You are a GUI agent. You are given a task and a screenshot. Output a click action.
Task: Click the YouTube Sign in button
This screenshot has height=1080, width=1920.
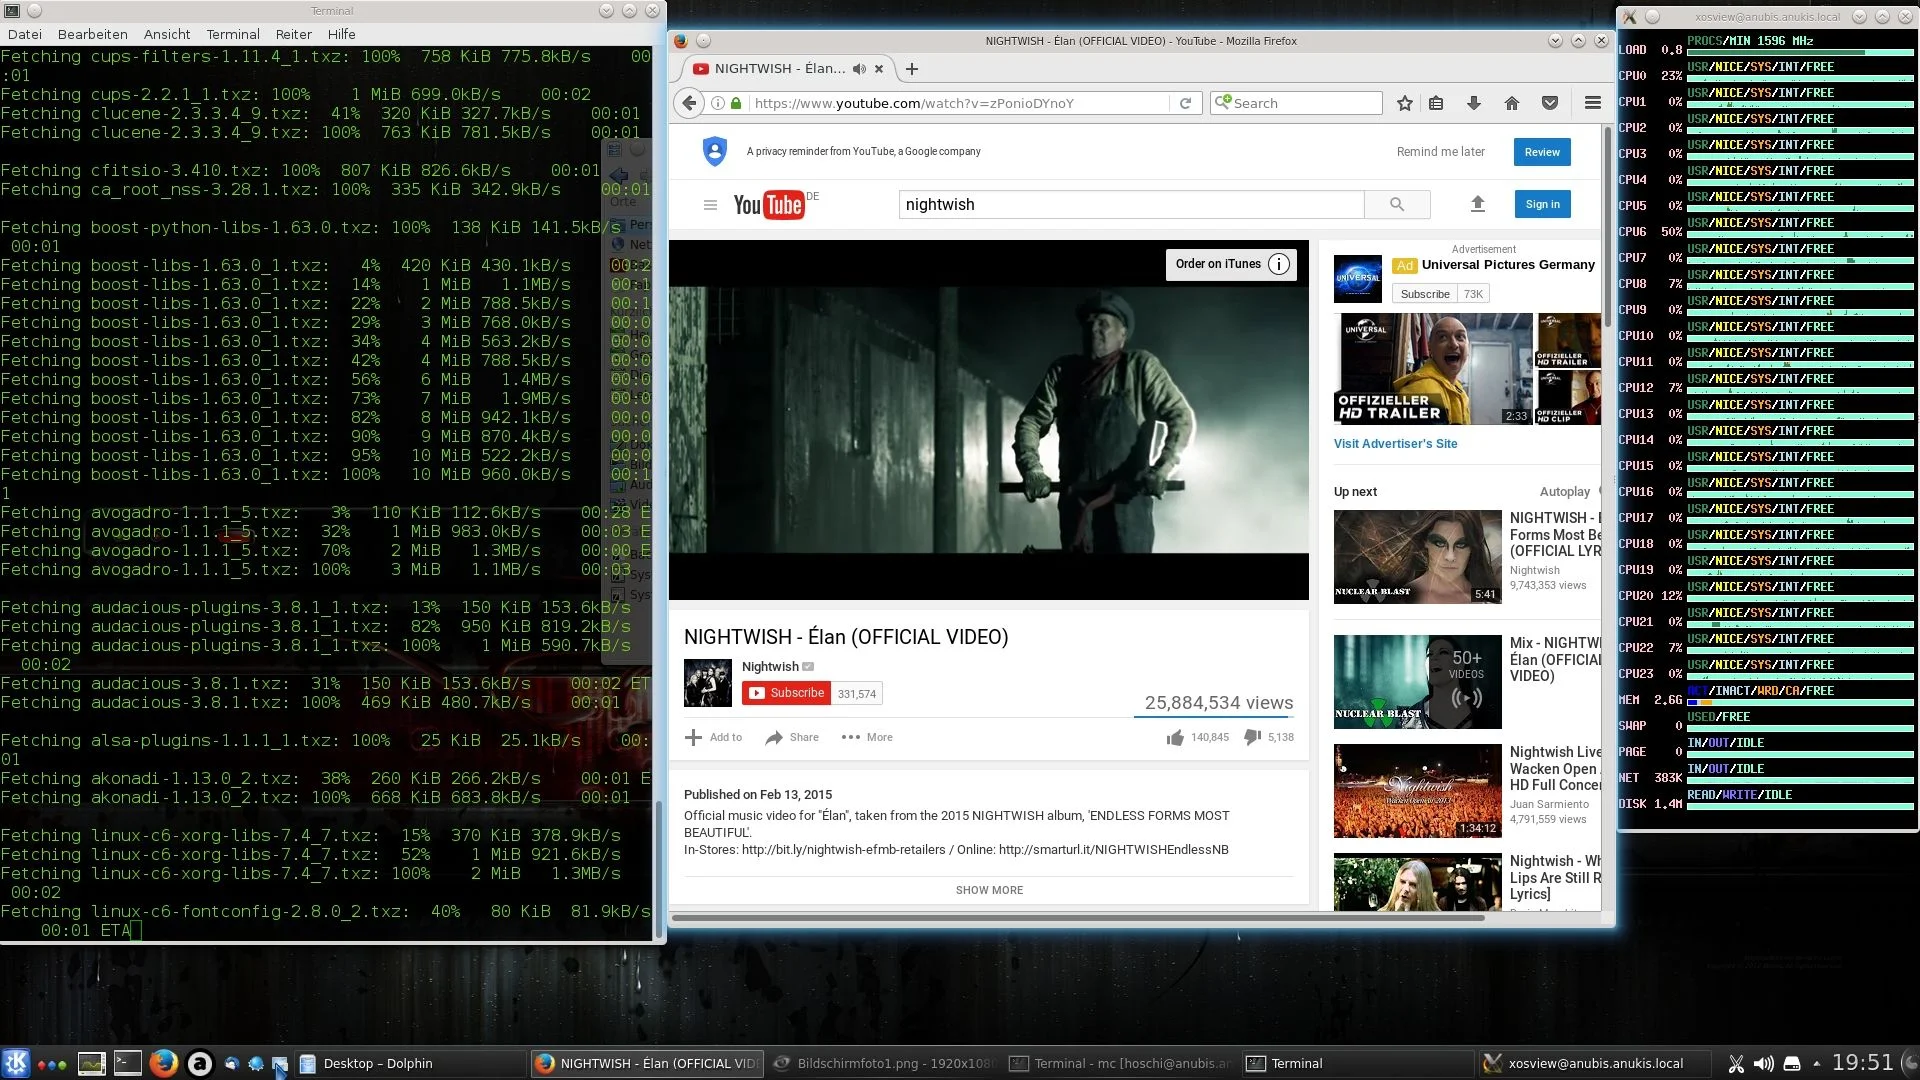[1542, 204]
